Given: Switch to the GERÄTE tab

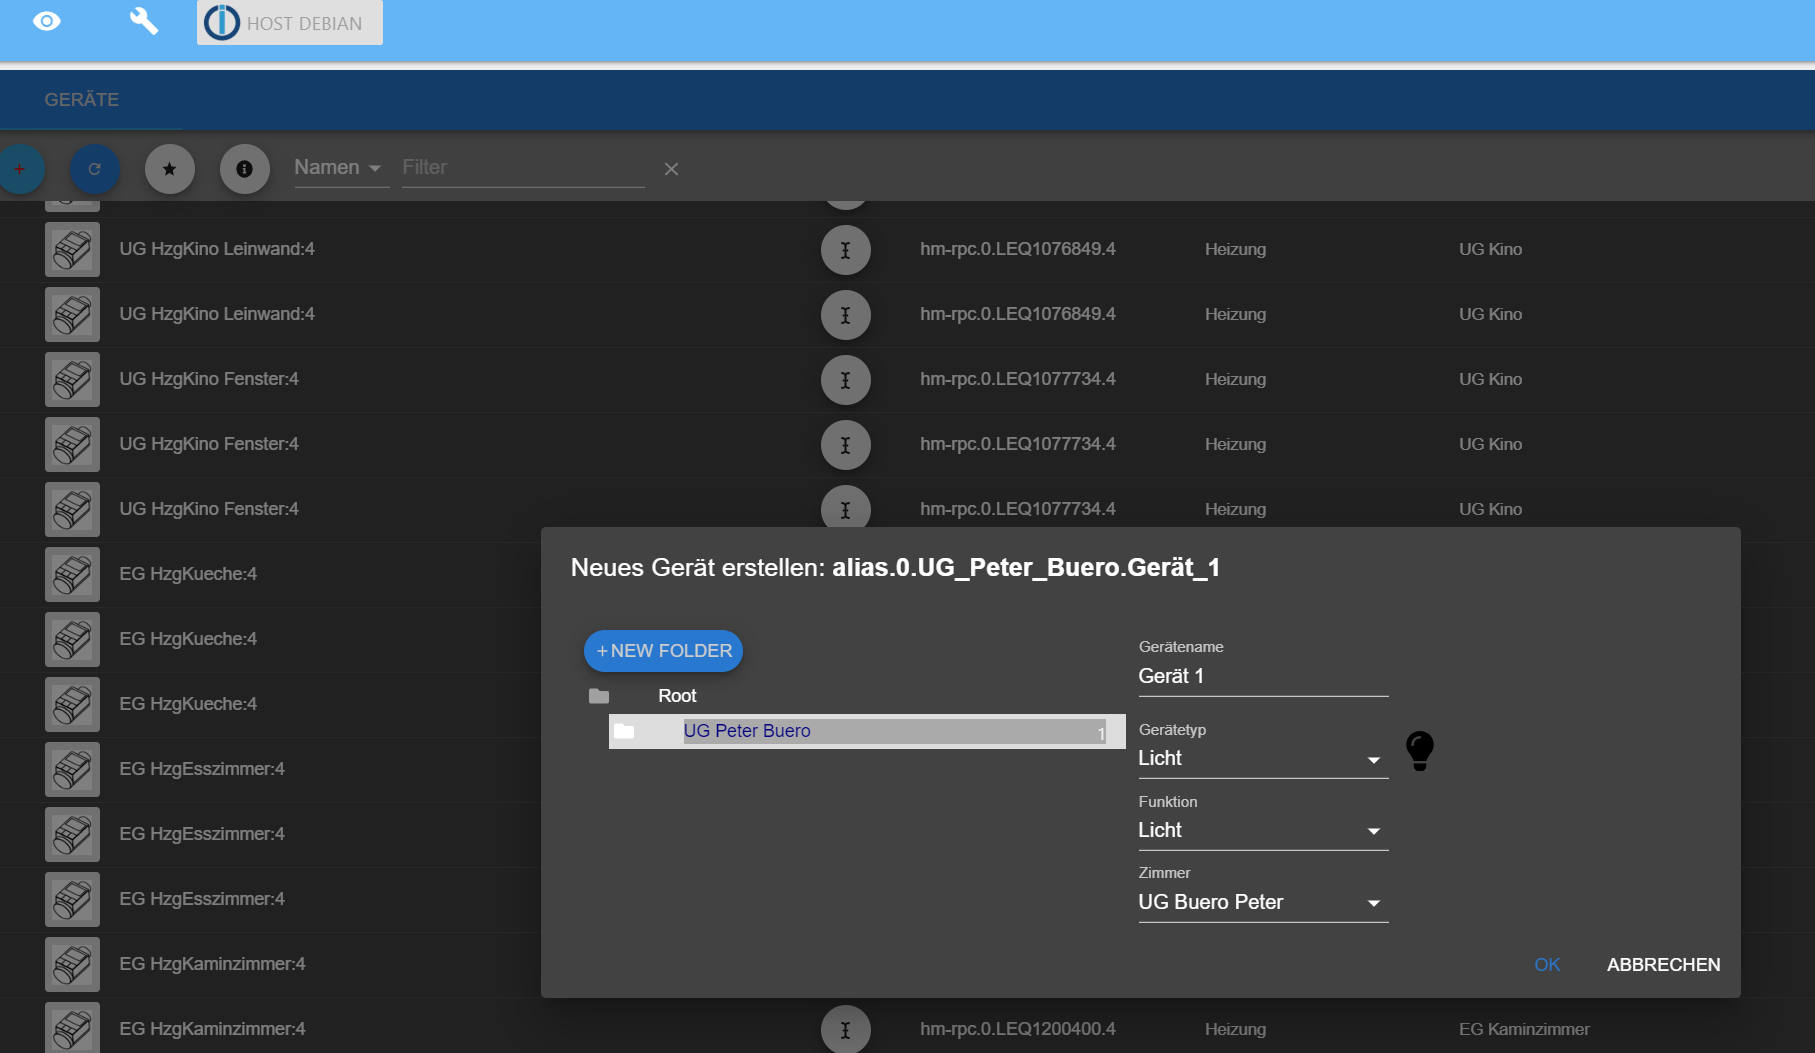Looking at the screenshot, I should pos(82,100).
